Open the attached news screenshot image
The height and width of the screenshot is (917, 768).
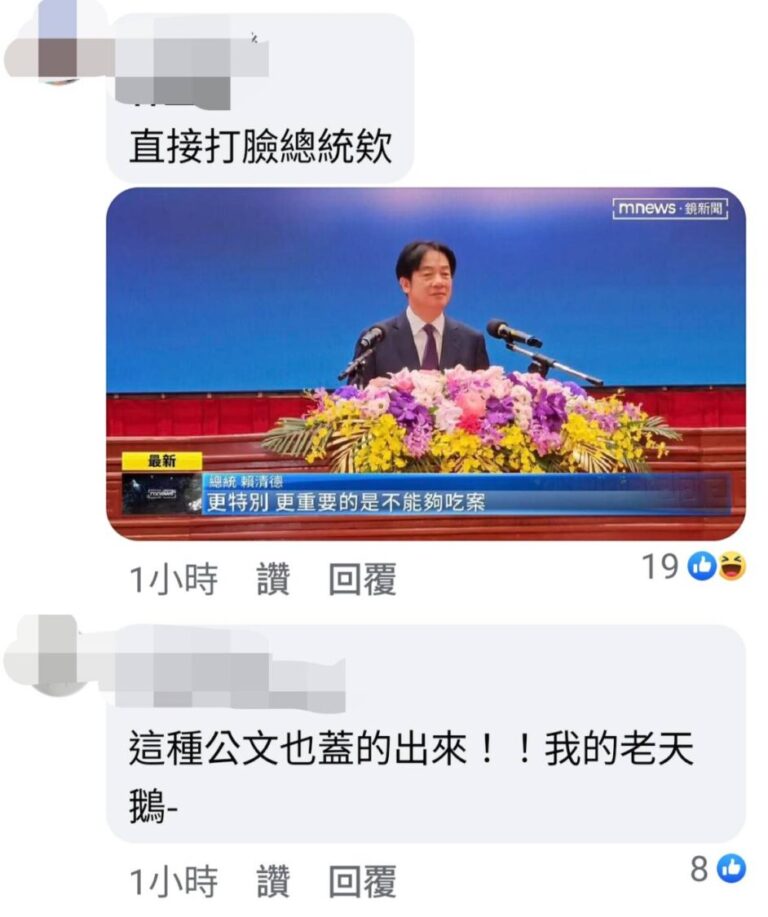coord(426,364)
